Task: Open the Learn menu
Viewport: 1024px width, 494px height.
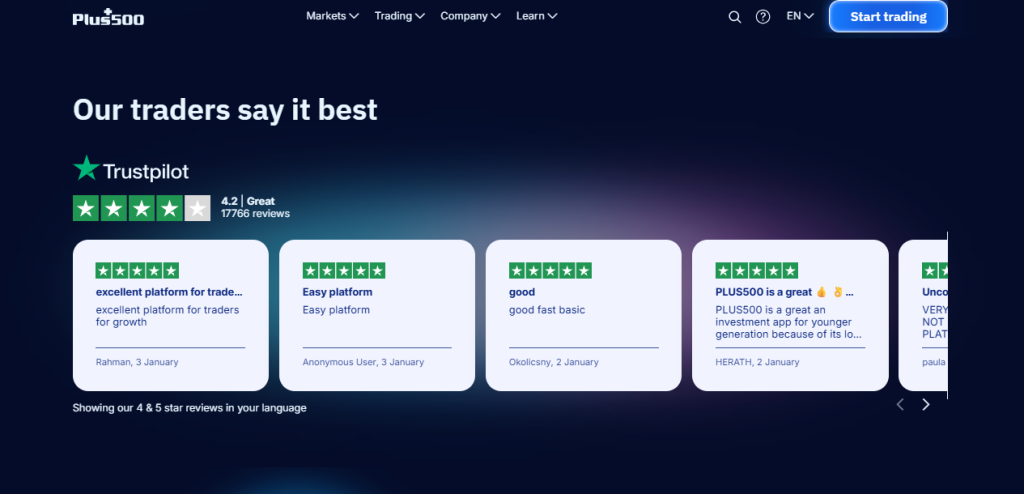Action: pyautogui.click(x=536, y=16)
